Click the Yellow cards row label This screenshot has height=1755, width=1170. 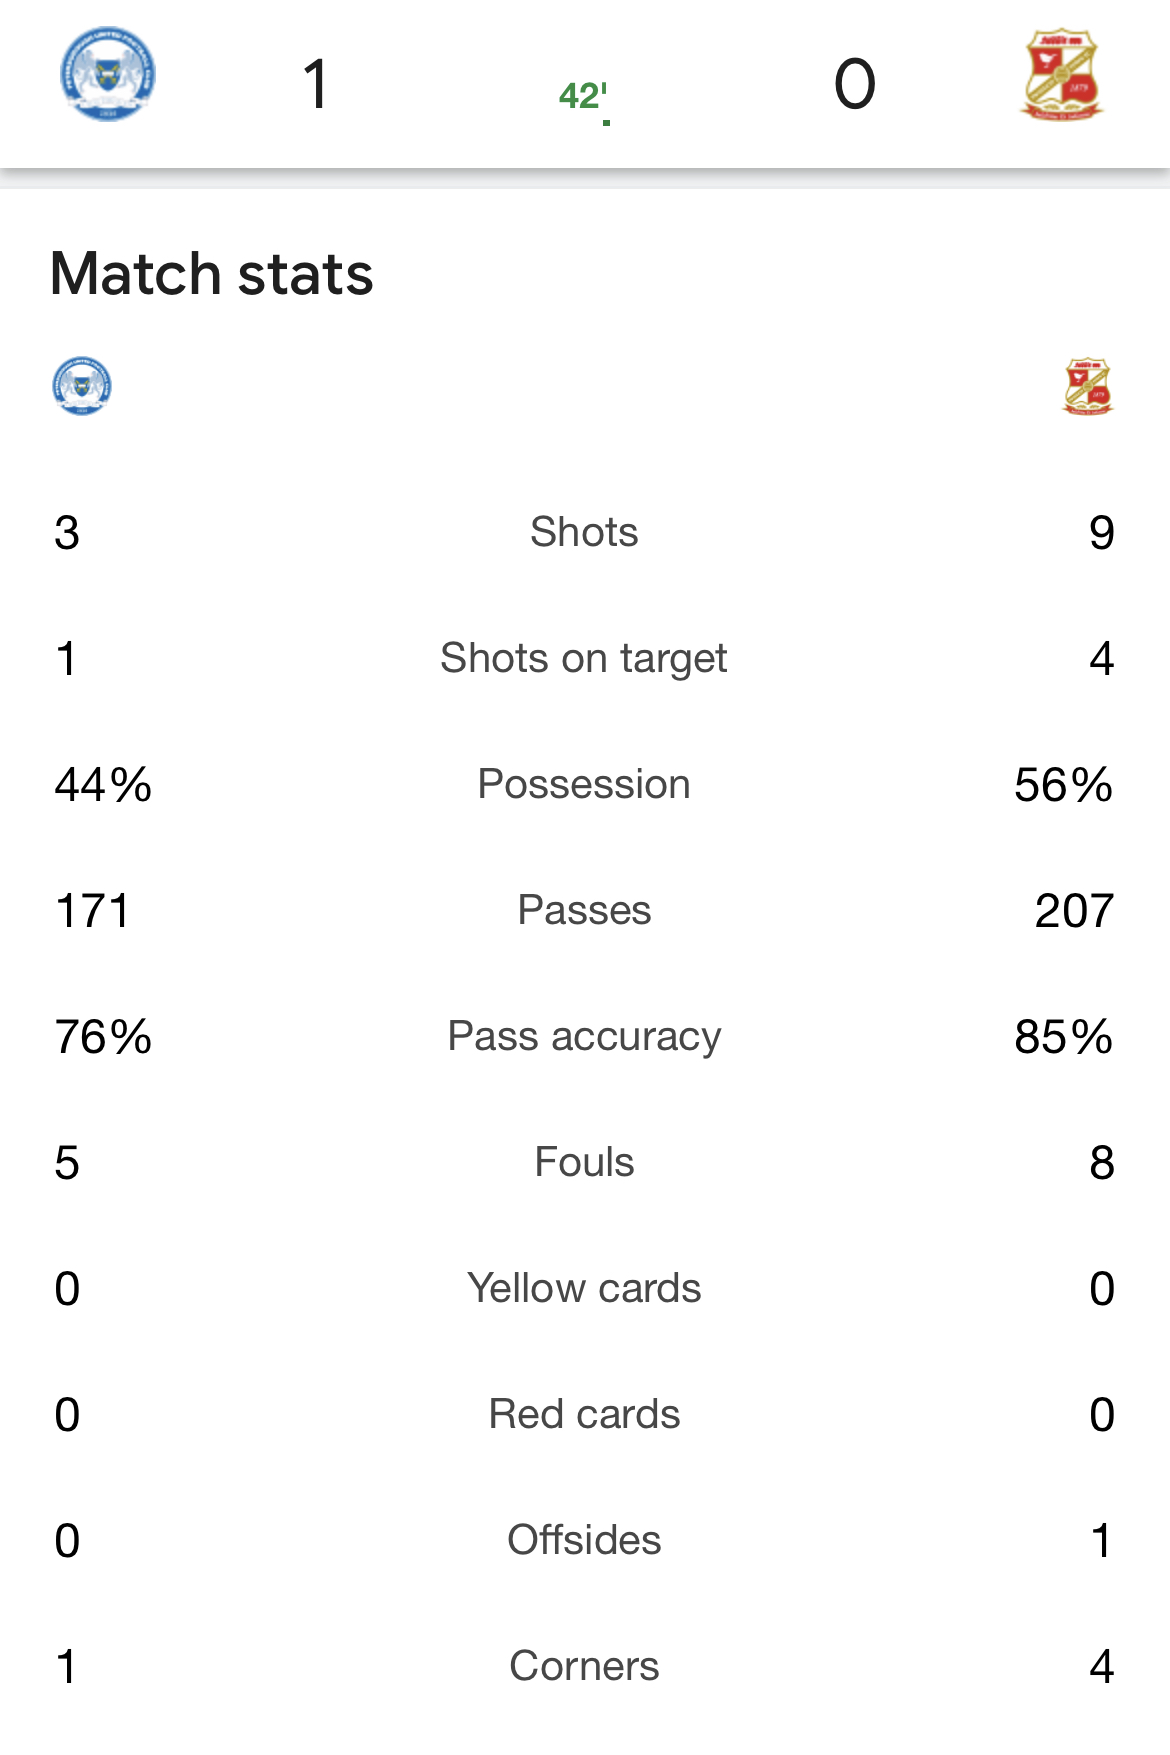584,1288
